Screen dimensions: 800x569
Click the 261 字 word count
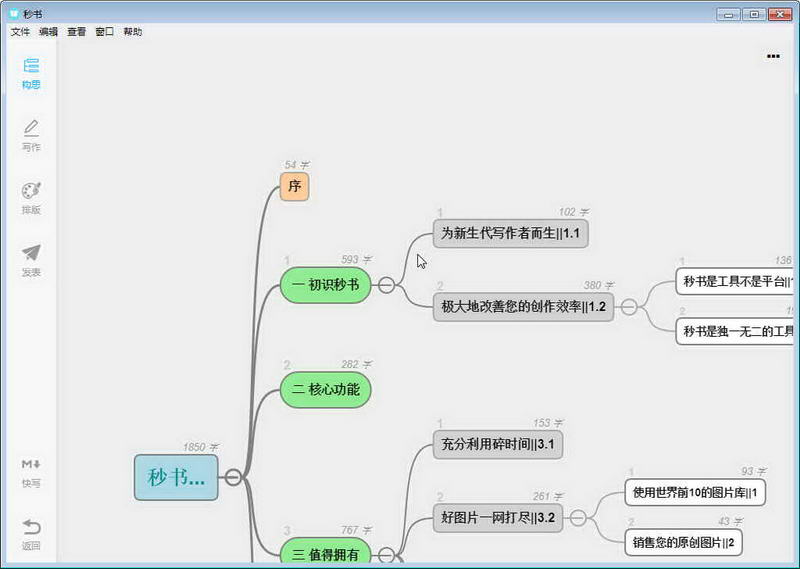[548, 497]
